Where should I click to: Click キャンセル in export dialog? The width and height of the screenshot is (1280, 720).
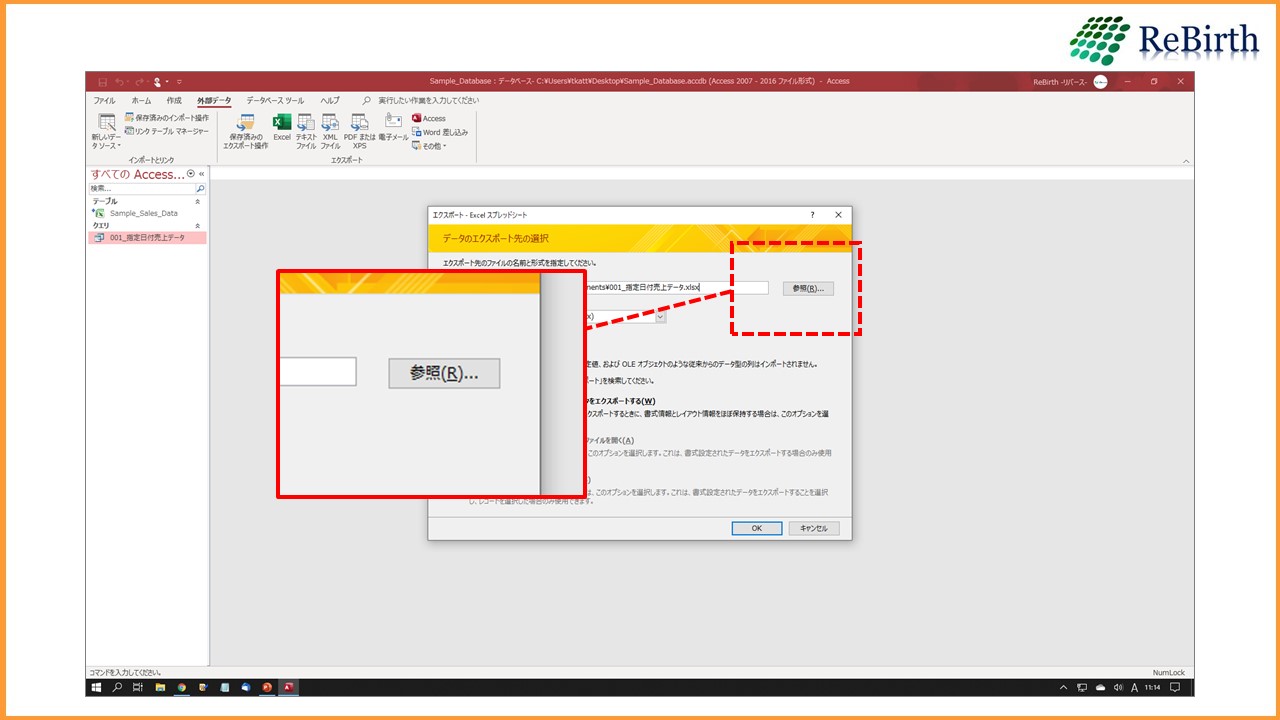(x=814, y=528)
